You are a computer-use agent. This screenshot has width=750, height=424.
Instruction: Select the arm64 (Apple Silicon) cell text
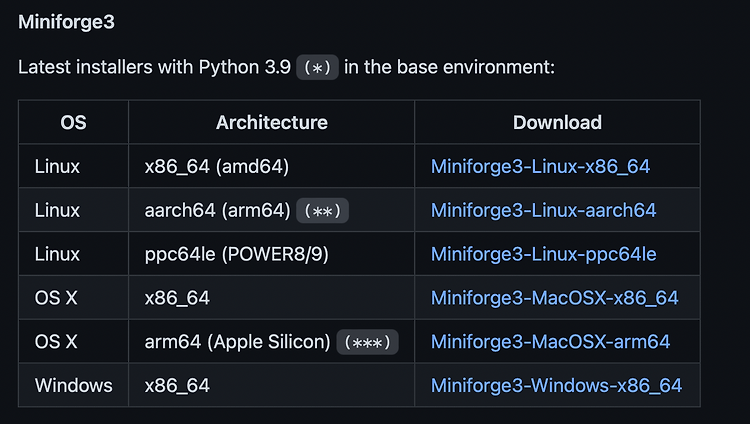click(237, 342)
